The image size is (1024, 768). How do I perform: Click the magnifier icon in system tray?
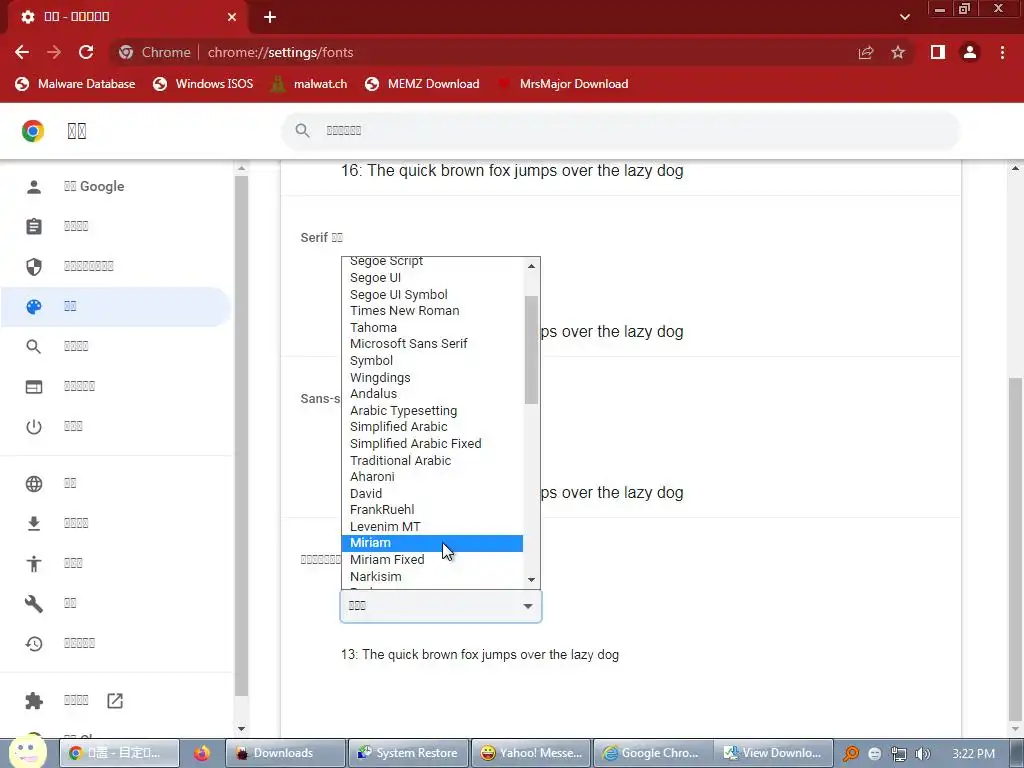851,754
